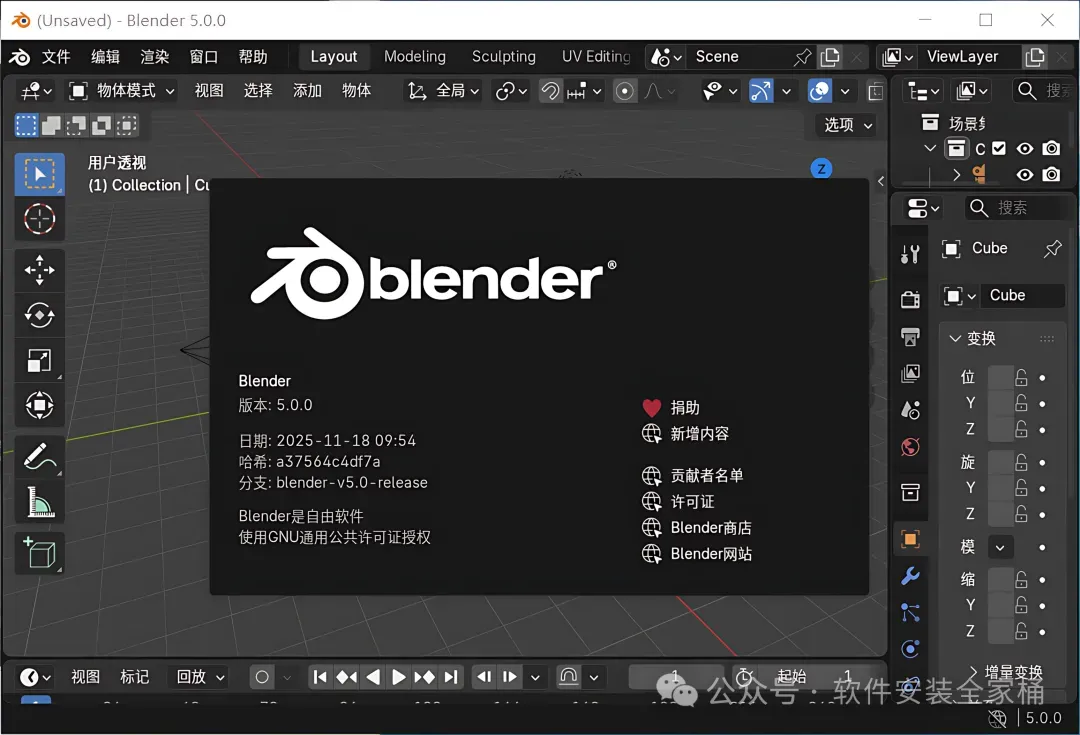Image resolution: width=1080 pixels, height=735 pixels.
Task: Select the Transform tool
Action: (x=39, y=405)
